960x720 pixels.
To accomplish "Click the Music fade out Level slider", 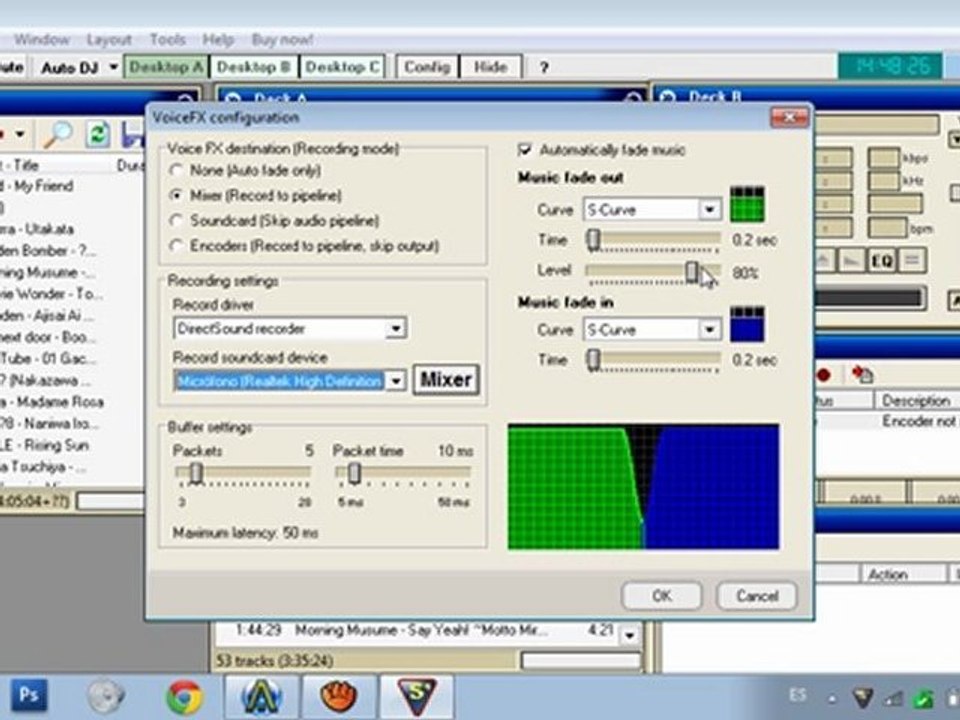I will tap(653, 272).
